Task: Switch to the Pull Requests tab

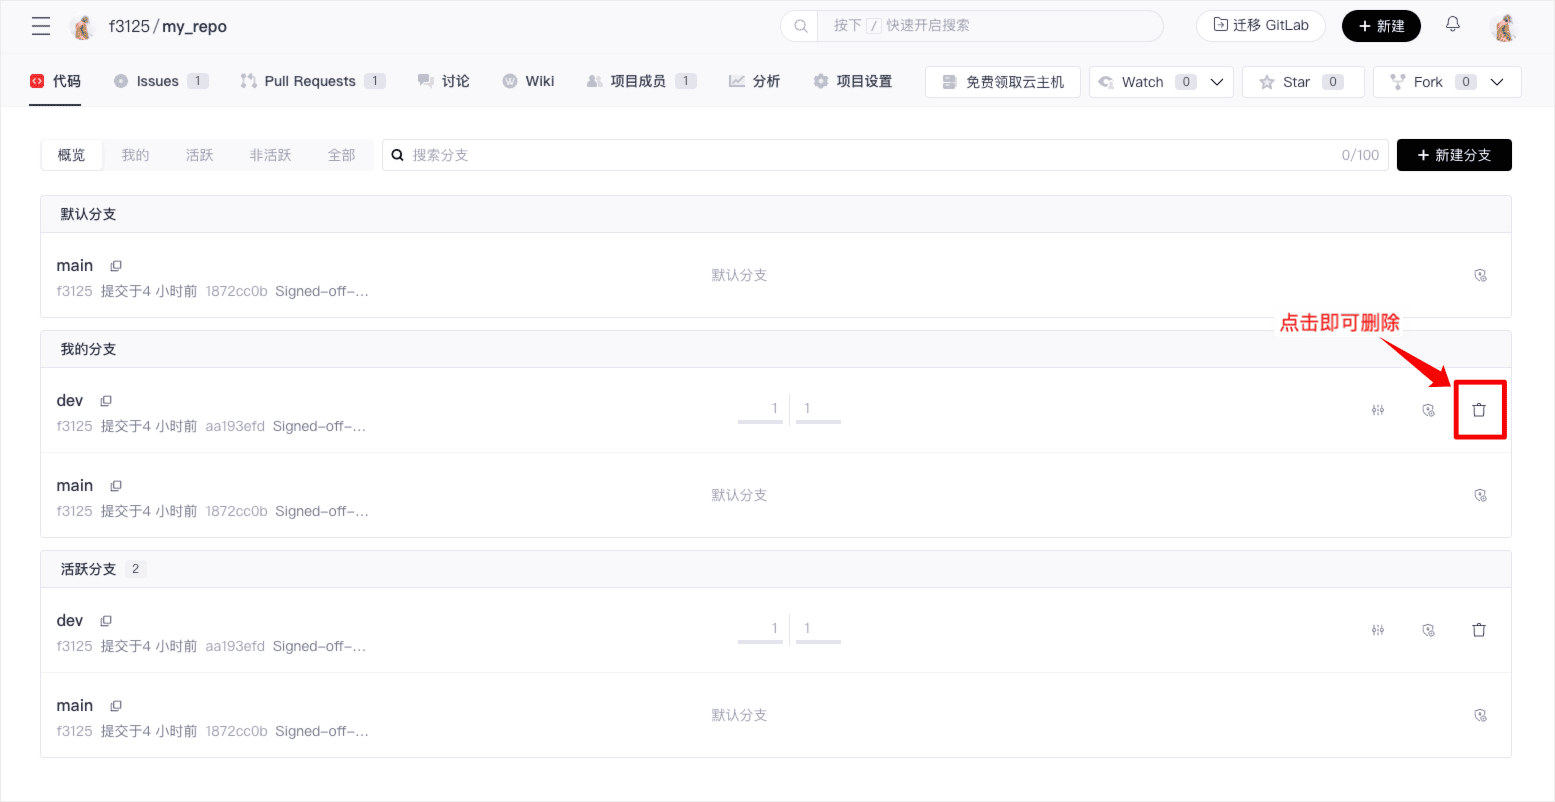Action: pos(310,82)
